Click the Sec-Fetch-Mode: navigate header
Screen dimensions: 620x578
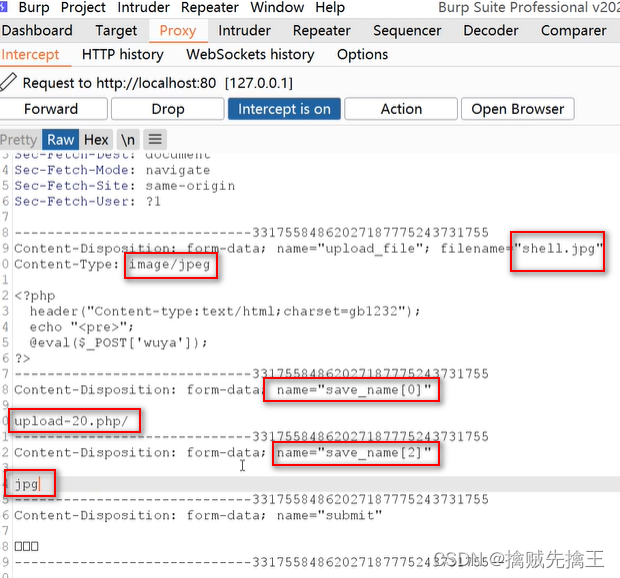[x=112, y=170]
